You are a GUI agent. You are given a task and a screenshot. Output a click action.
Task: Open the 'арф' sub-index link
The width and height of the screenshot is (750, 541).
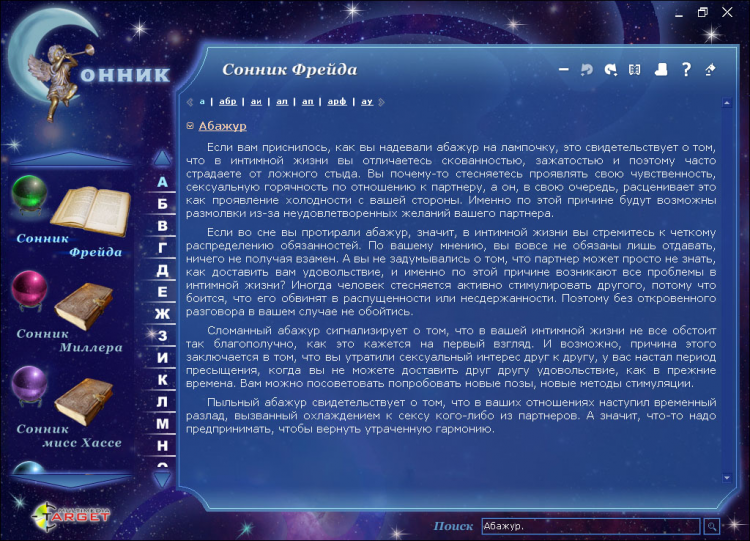(x=338, y=102)
